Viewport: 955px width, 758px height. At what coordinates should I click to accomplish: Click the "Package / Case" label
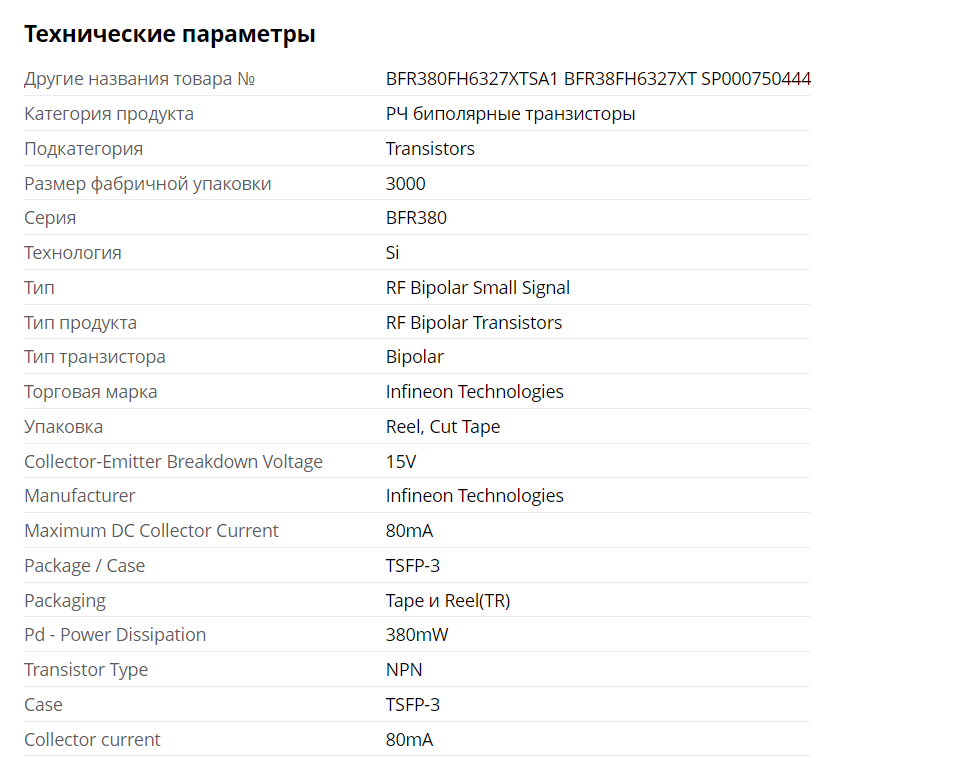pyautogui.click(x=84, y=566)
